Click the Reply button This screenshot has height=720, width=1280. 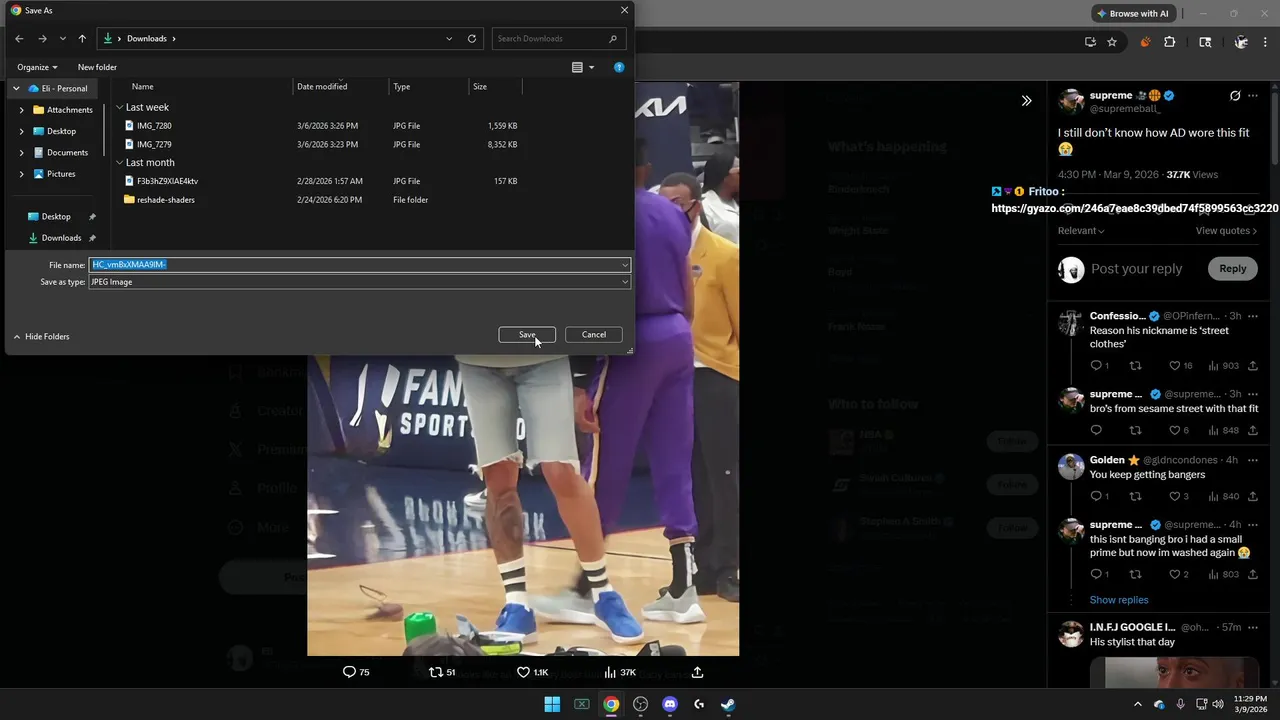[1232, 268]
